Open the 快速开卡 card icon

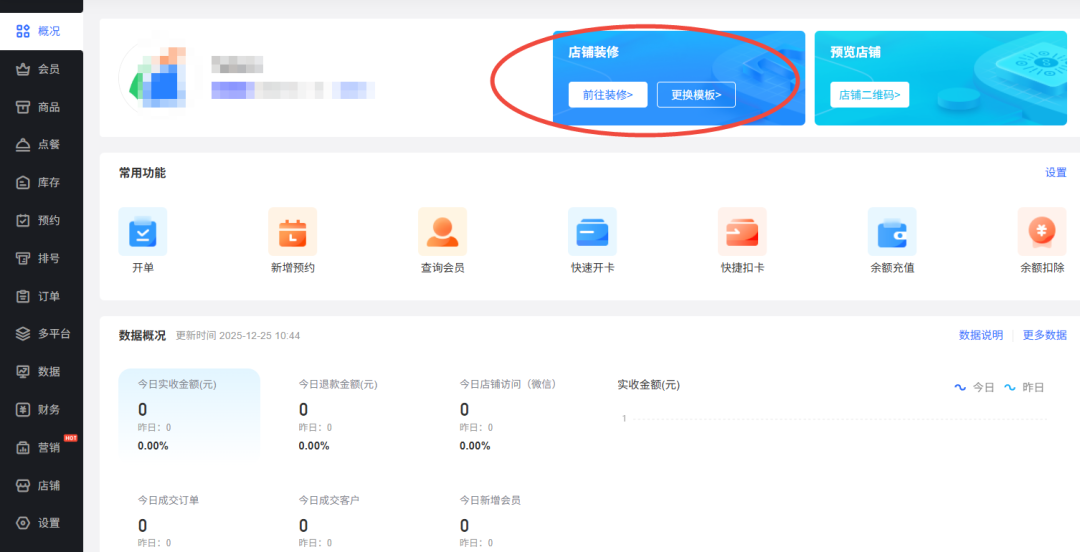(x=592, y=232)
